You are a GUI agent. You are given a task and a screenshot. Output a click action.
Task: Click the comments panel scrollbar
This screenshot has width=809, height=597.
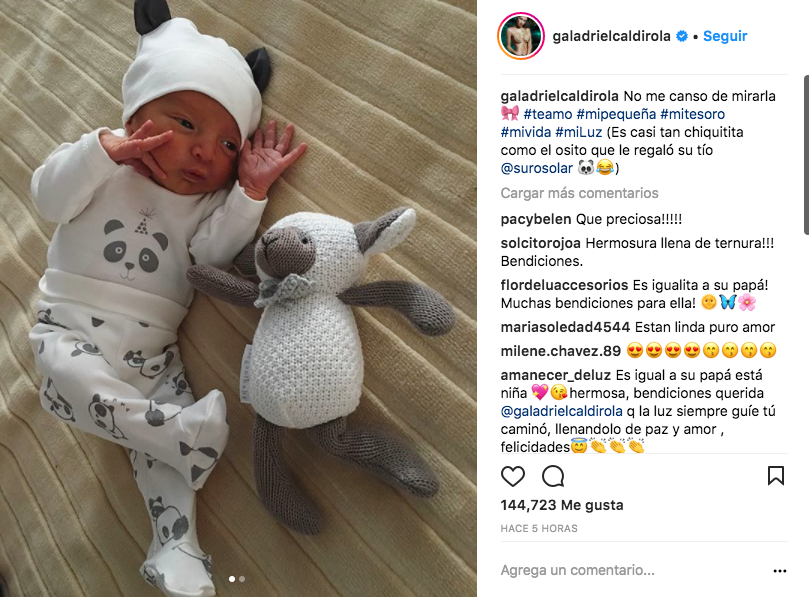coord(806,155)
